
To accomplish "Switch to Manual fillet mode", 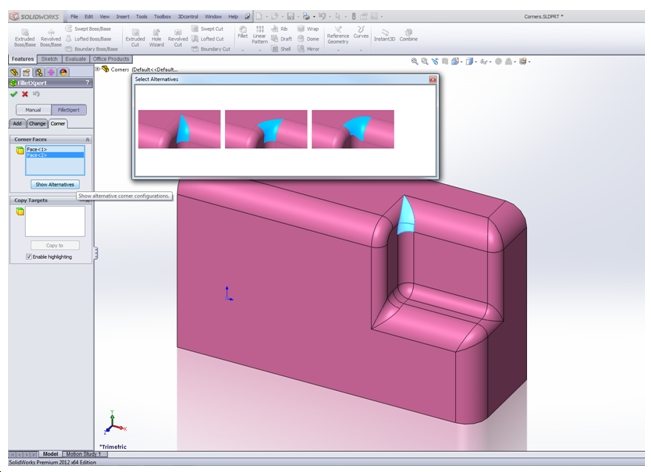I will coord(33,108).
